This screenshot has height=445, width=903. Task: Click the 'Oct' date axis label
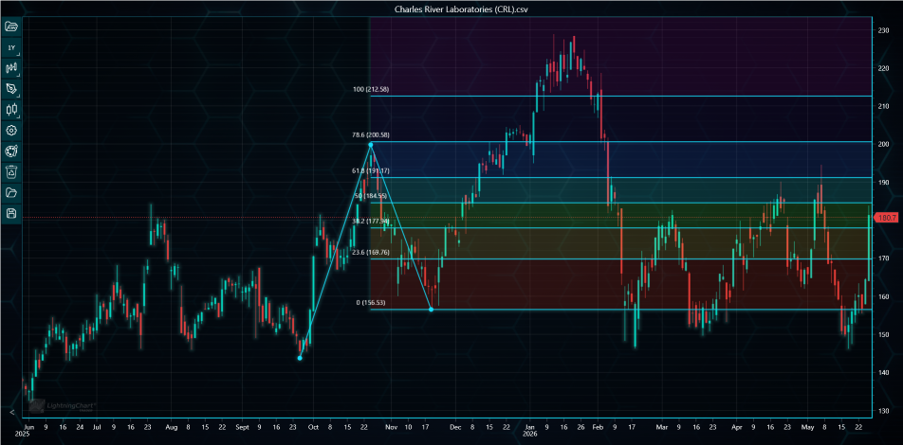click(313, 428)
